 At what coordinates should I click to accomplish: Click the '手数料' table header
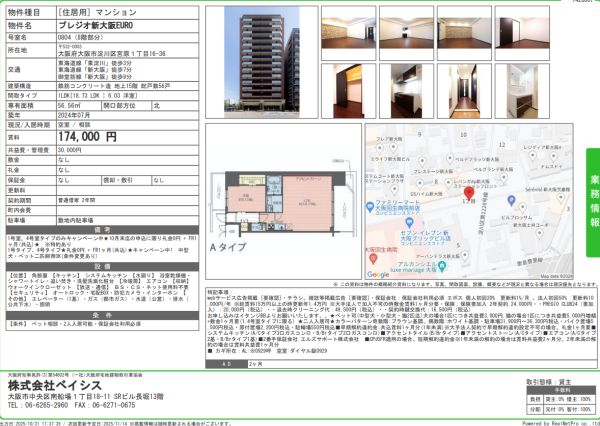click(560, 390)
